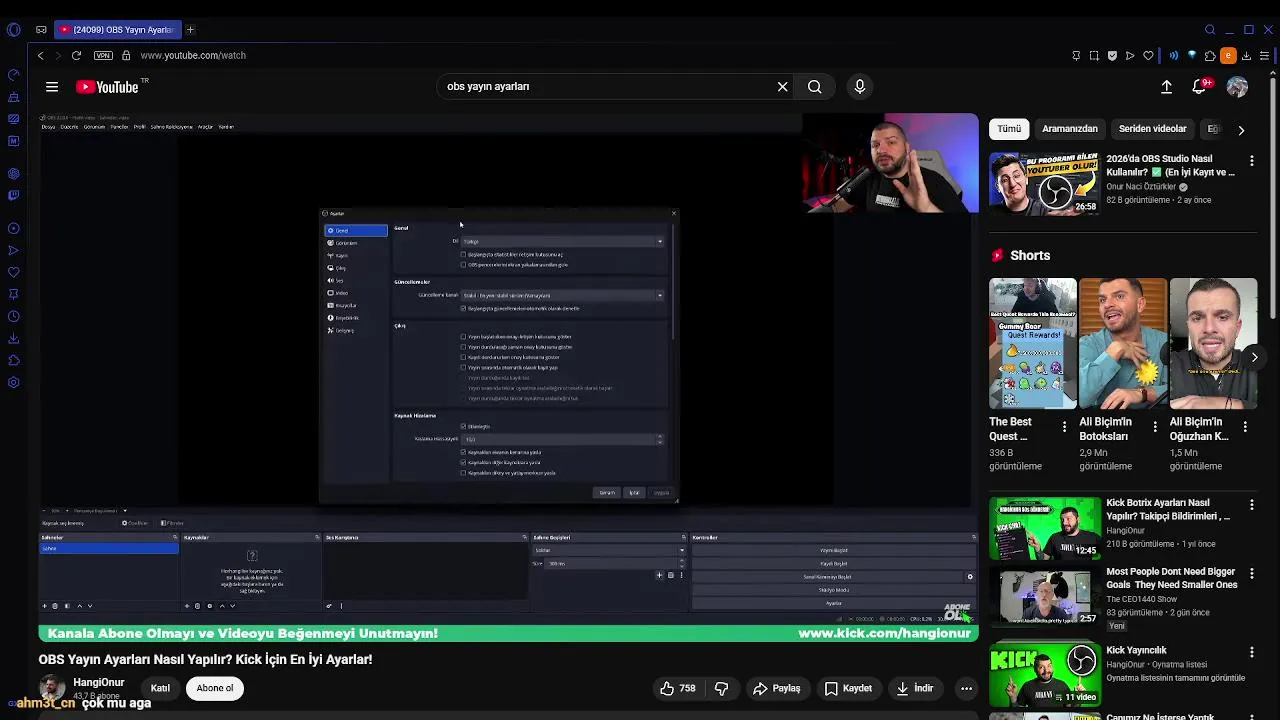Viewport: 1280px width, 720px height.
Task: Check the third checkbox in the Çıkış section
Action: [463, 357]
